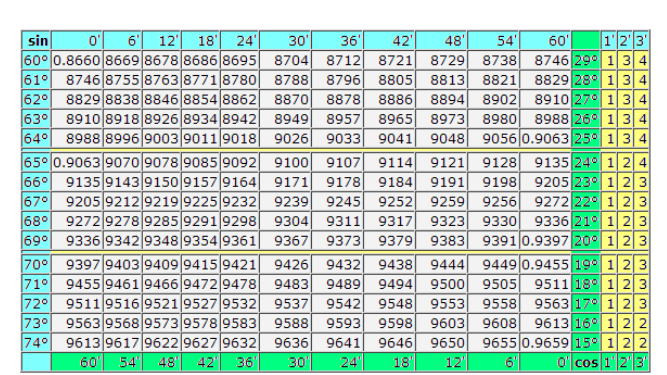
Task: Click the value 8704
Action: click(285, 60)
